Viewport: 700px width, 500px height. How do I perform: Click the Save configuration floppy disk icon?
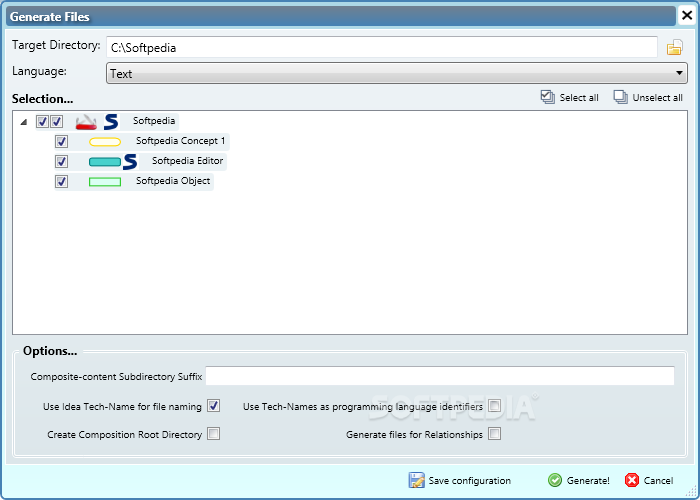[x=417, y=480]
